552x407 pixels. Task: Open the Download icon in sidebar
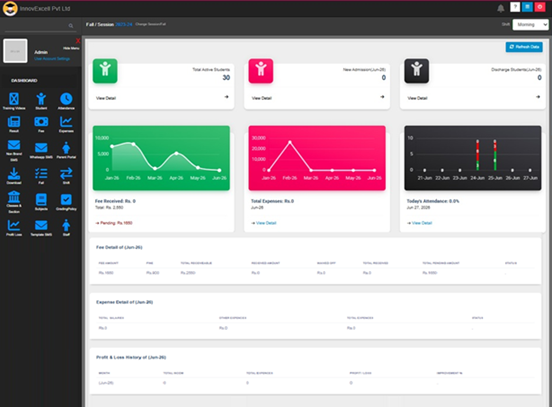tap(14, 174)
